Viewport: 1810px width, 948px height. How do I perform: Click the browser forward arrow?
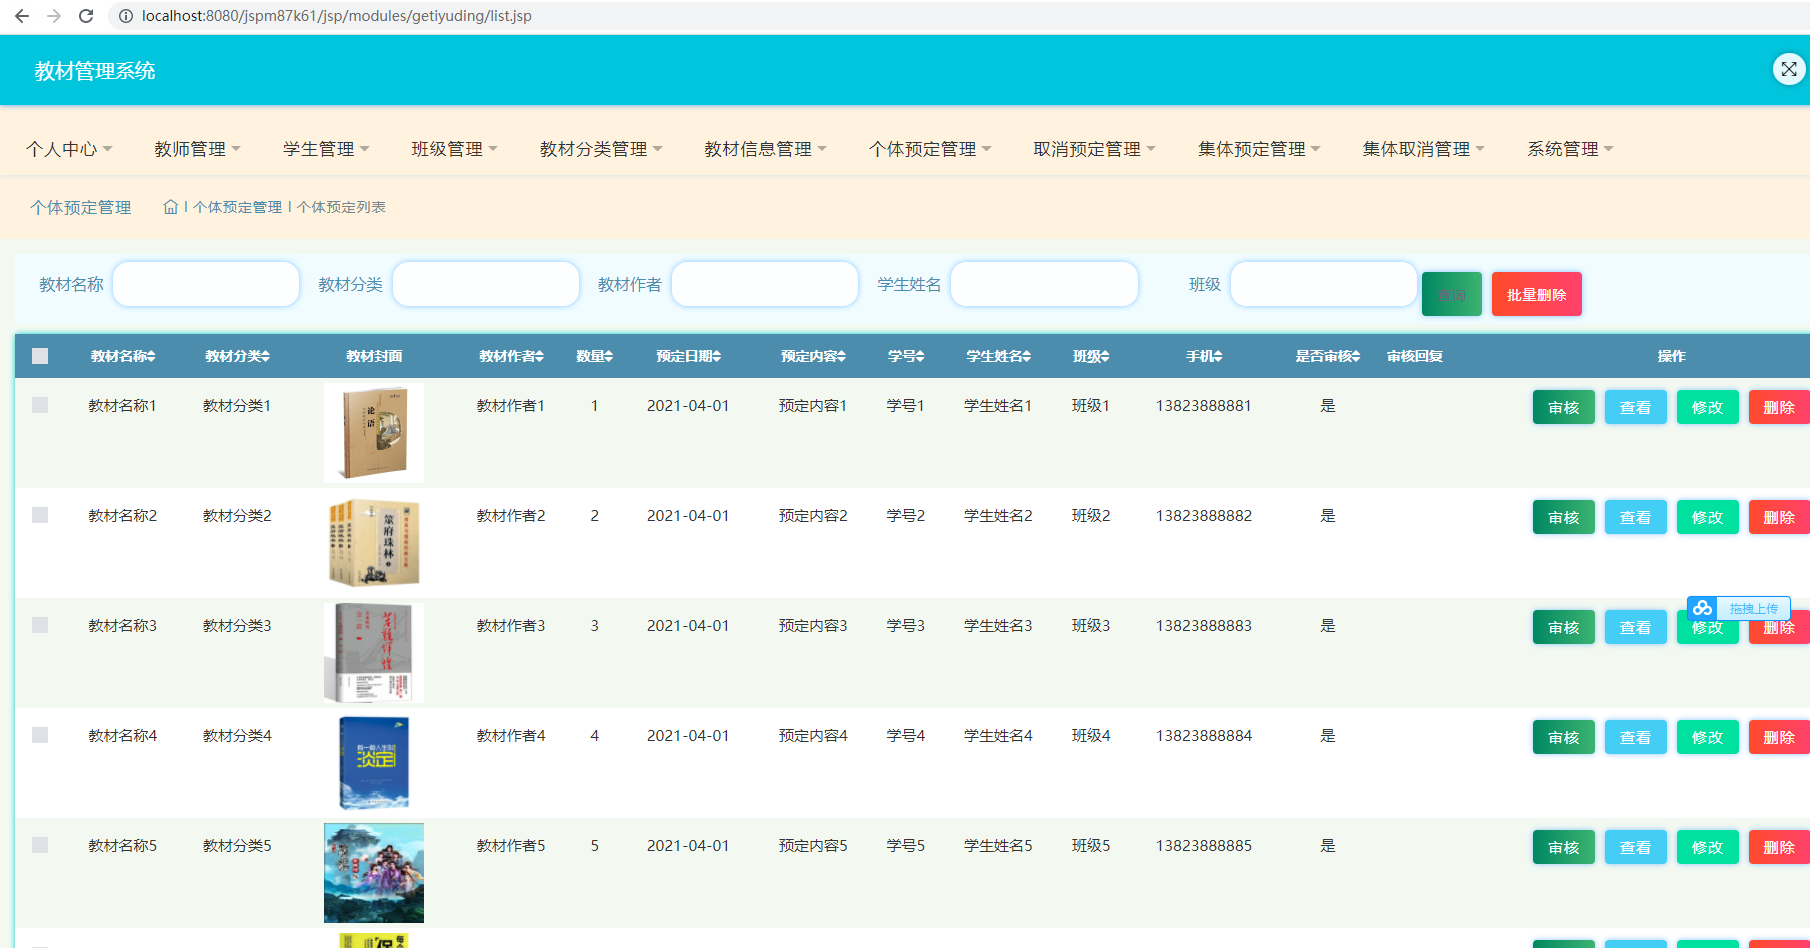[54, 16]
